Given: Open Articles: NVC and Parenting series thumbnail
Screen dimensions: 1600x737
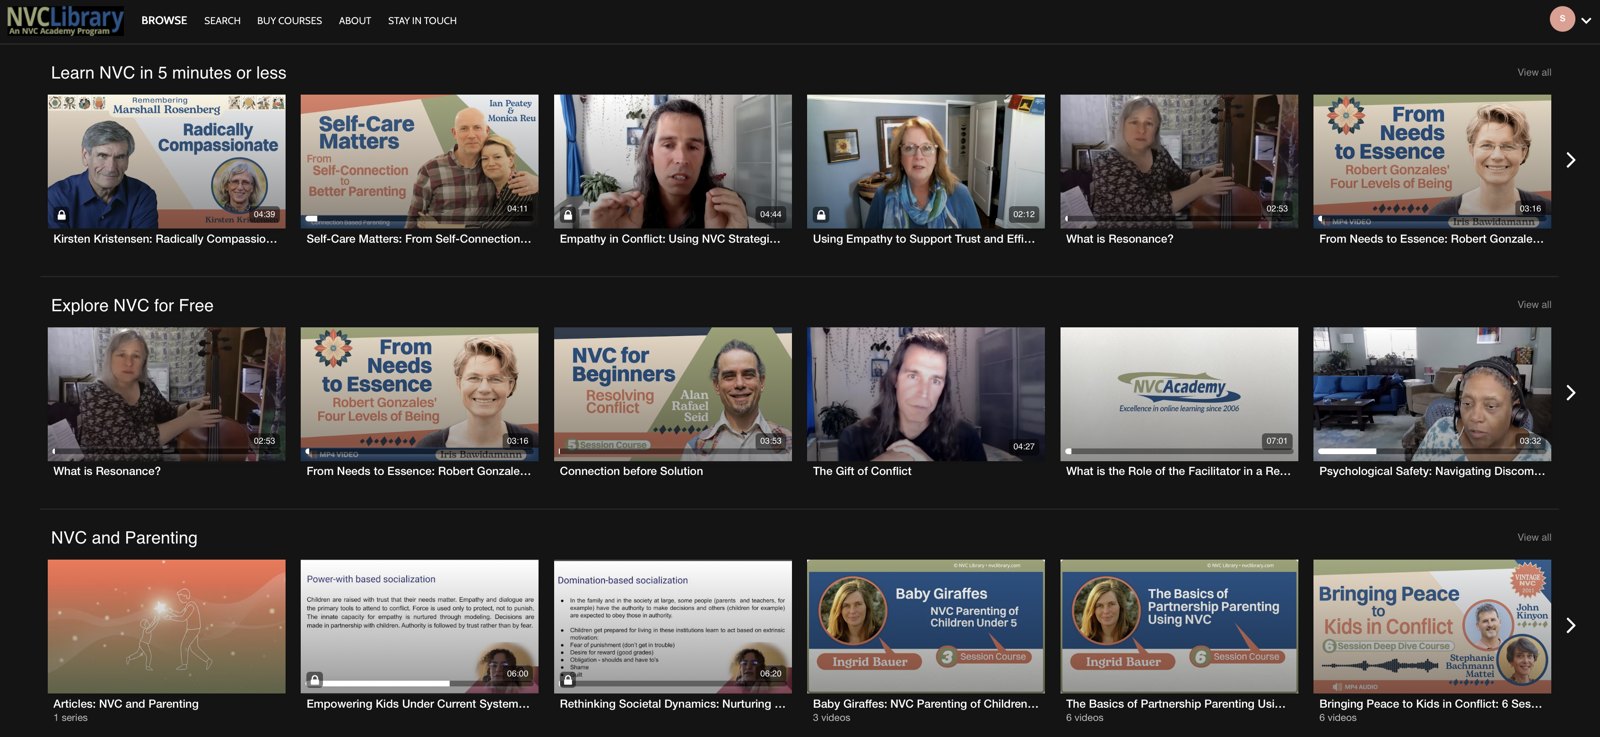Looking at the screenshot, I should (166, 626).
